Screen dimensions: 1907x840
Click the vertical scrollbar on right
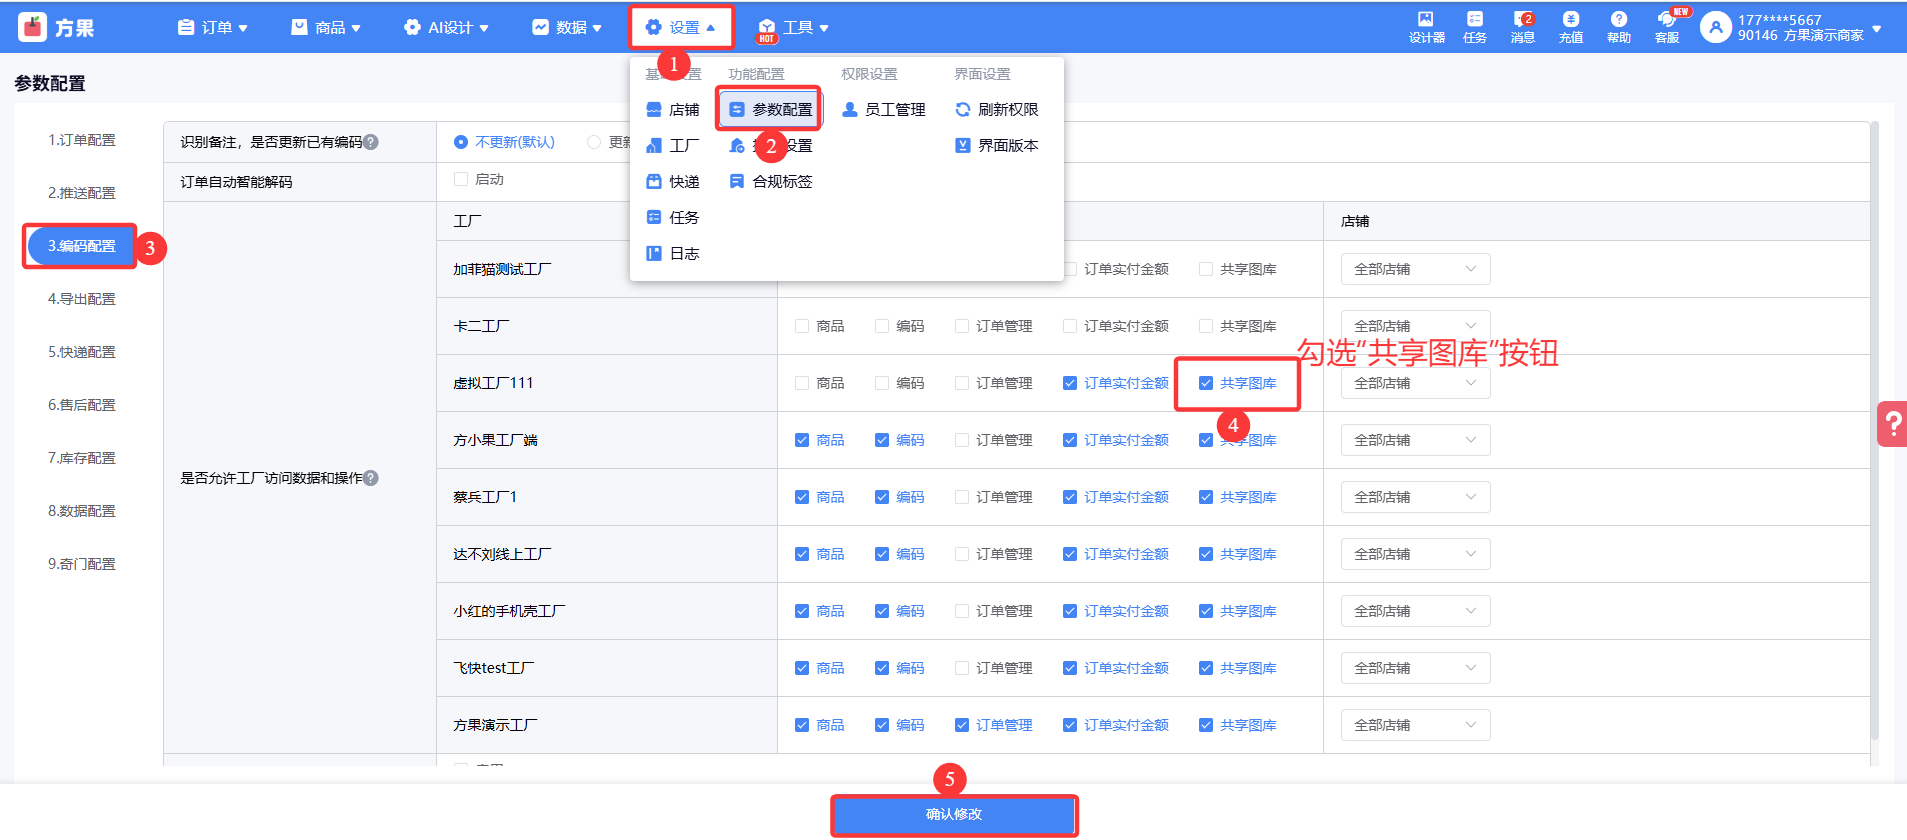pyautogui.click(x=1875, y=440)
